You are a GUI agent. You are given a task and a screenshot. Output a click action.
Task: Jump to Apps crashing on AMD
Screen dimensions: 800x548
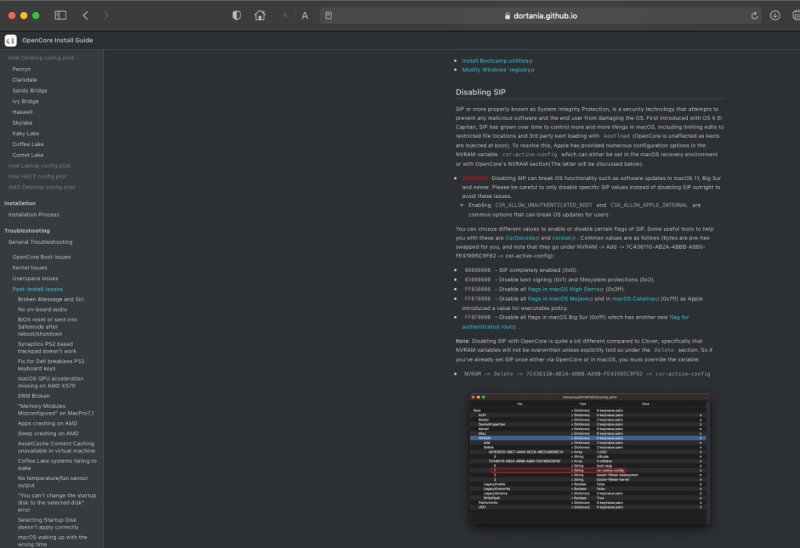pos(47,424)
